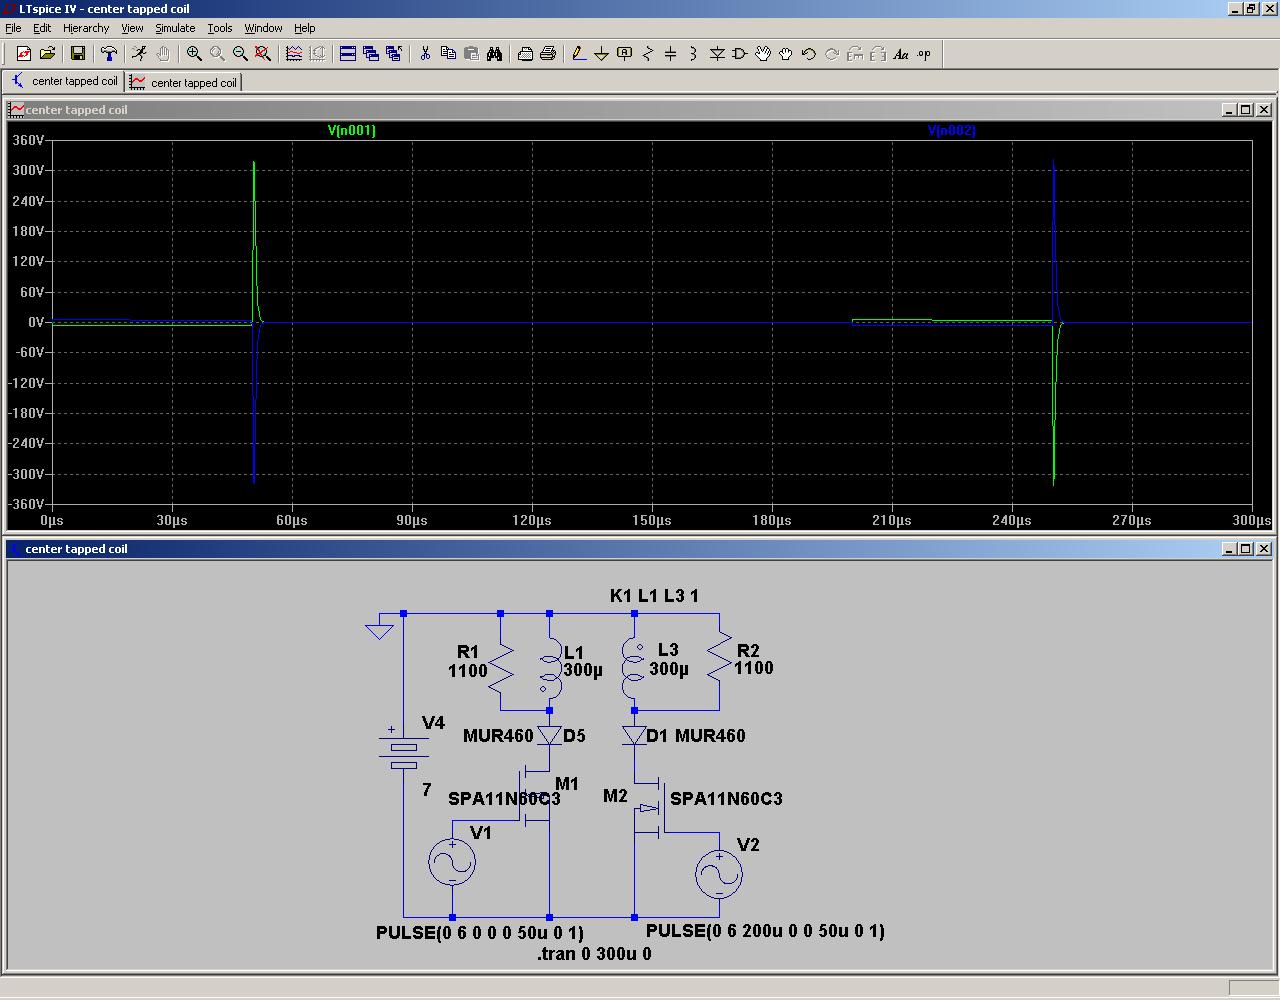Switch to the waveform center tapped coil tab
Image resolution: width=1280 pixels, height=1000 pixels.
click(x=183, y=83)
